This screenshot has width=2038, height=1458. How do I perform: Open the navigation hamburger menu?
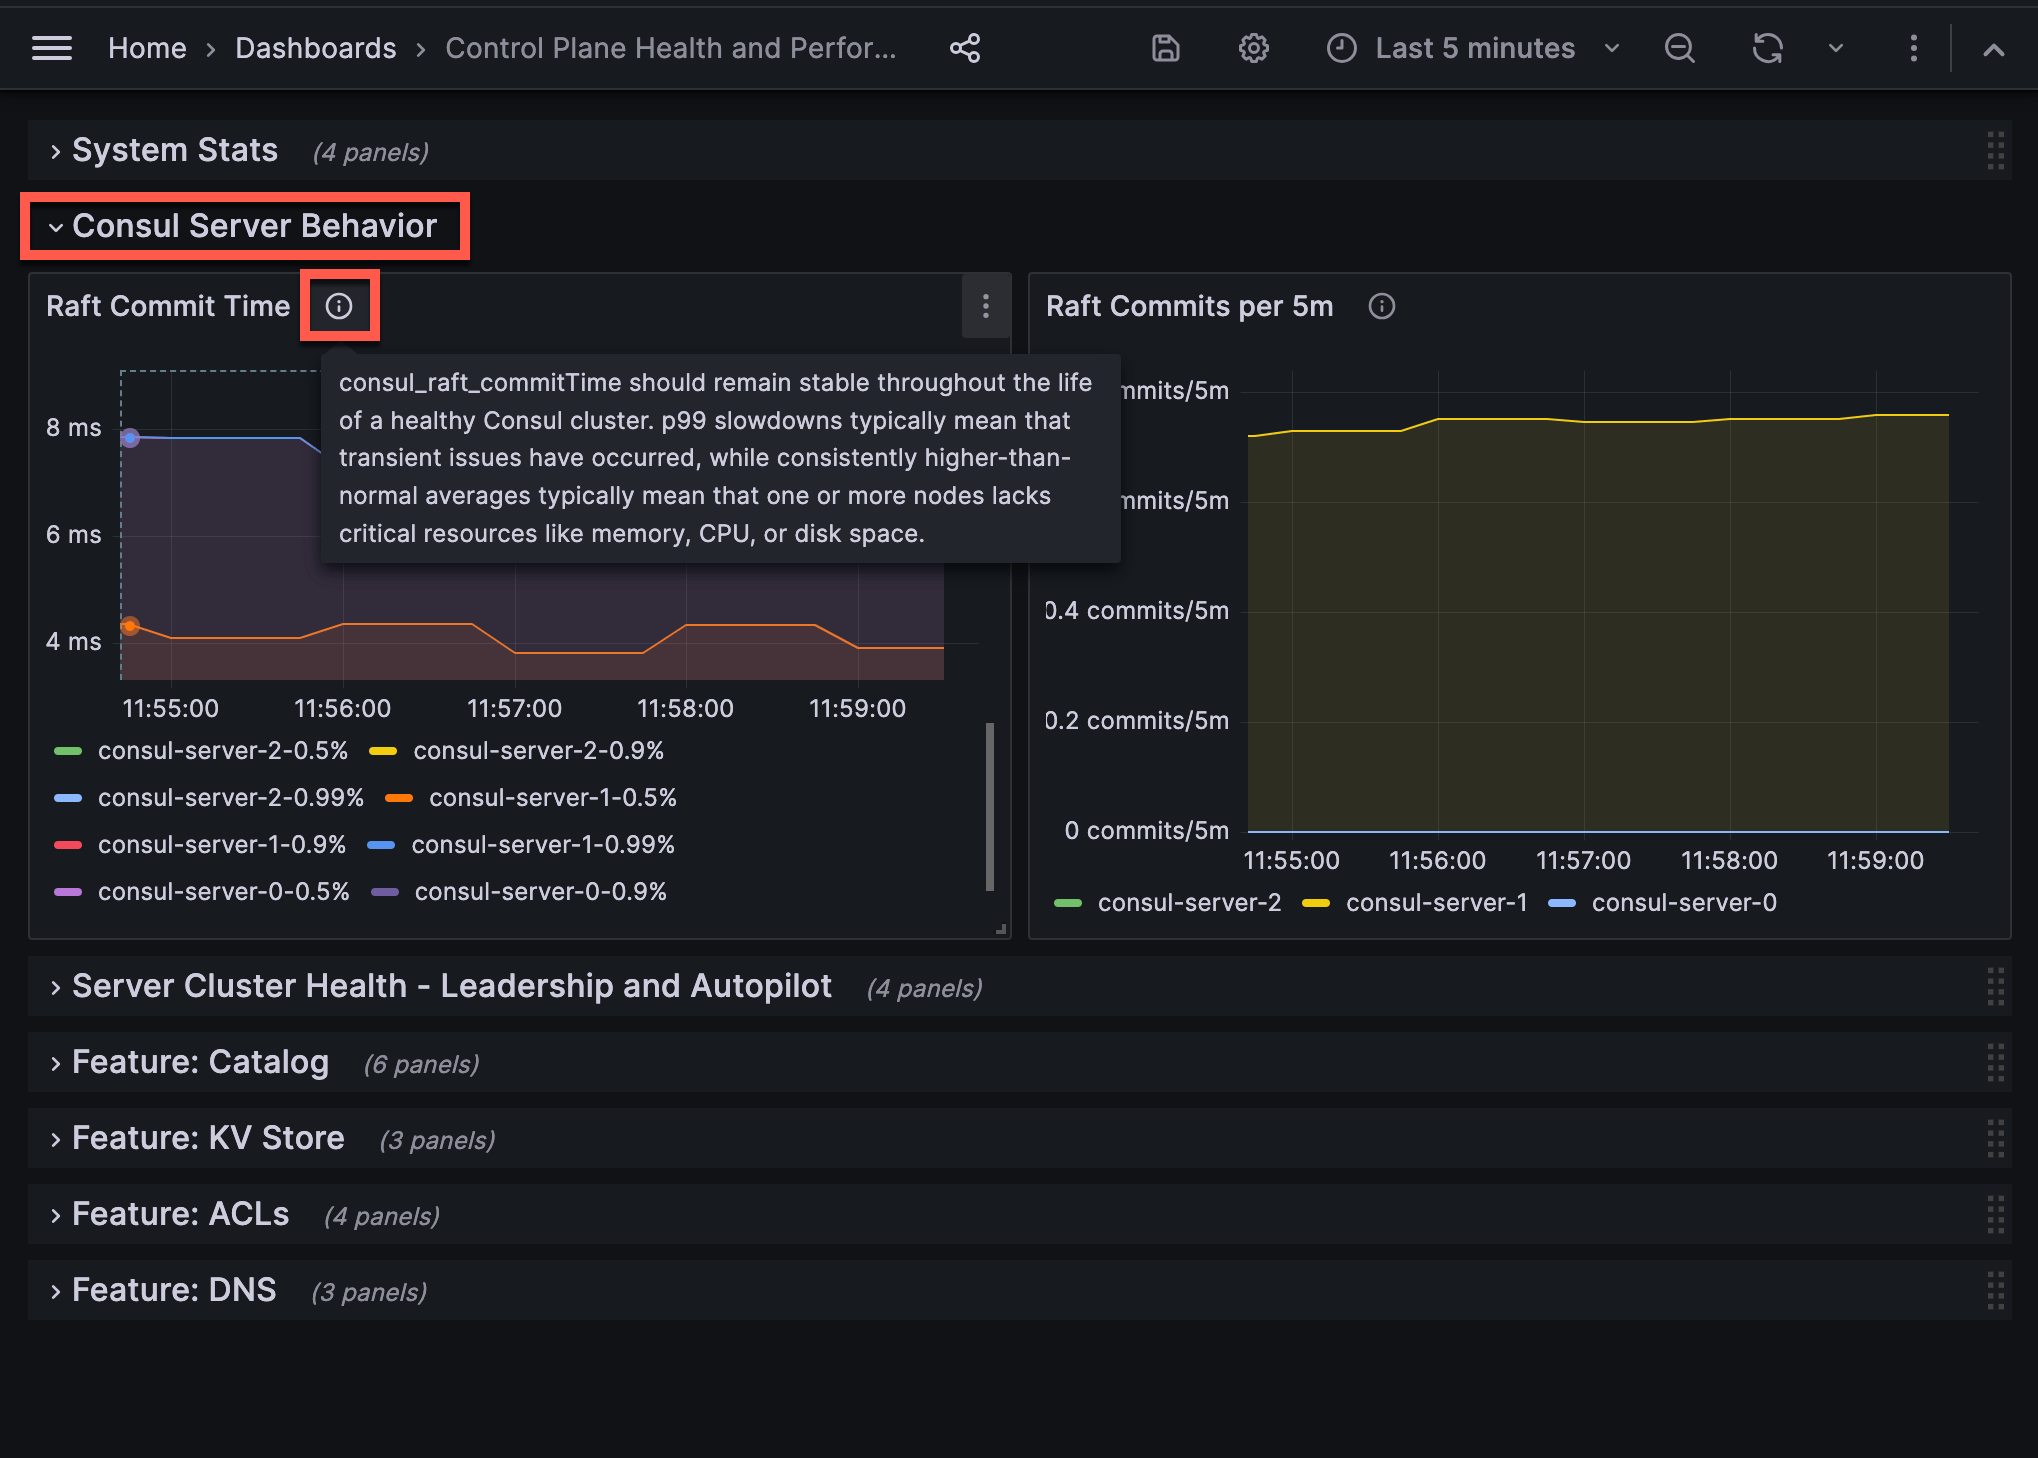pos(52,47)
